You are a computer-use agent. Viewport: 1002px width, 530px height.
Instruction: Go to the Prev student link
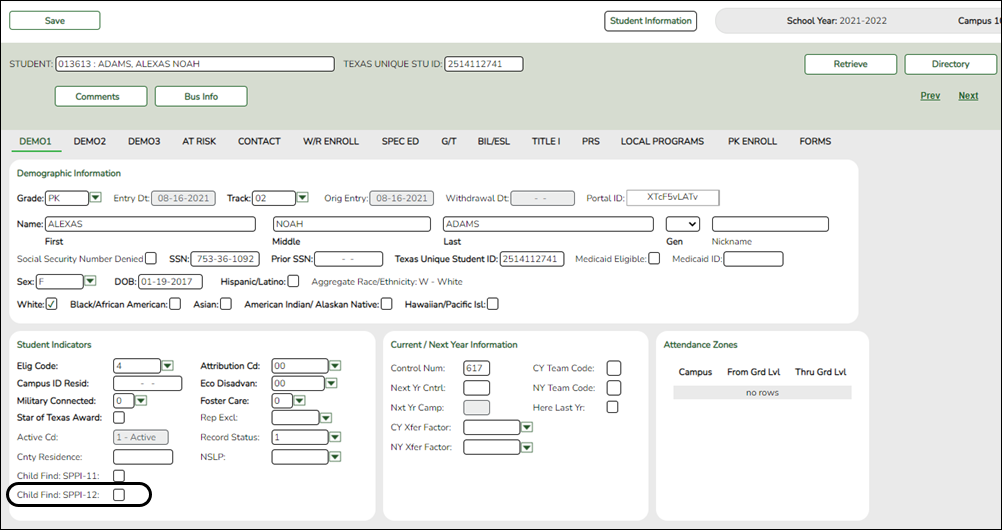[x=930, y=96]
